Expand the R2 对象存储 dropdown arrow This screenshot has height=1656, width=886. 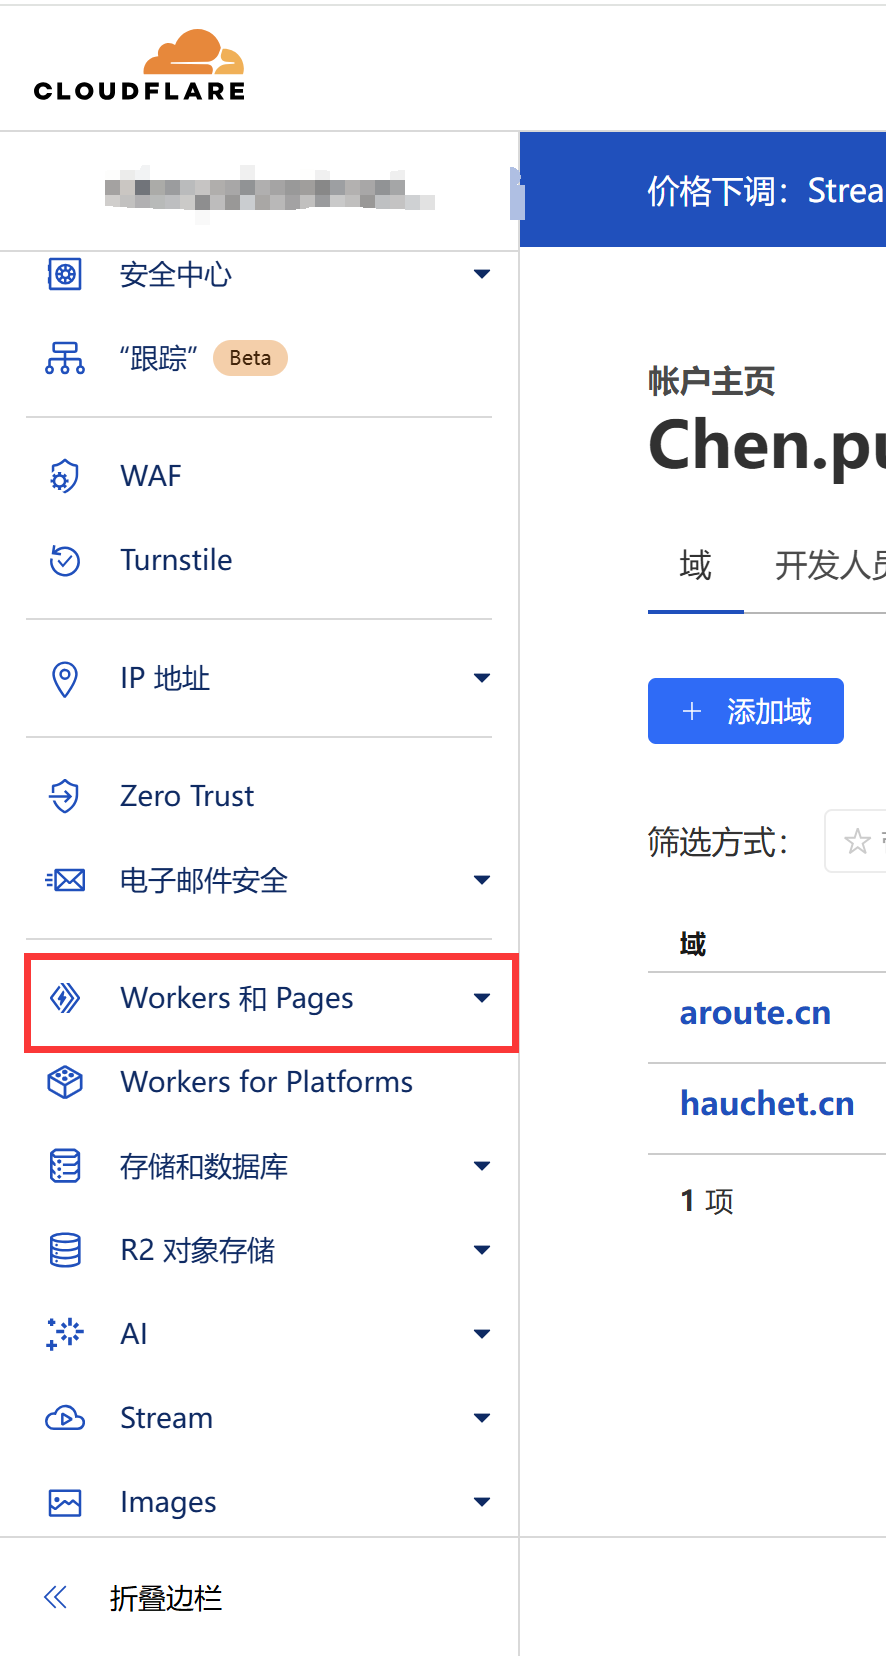(x=482, y=1250)
